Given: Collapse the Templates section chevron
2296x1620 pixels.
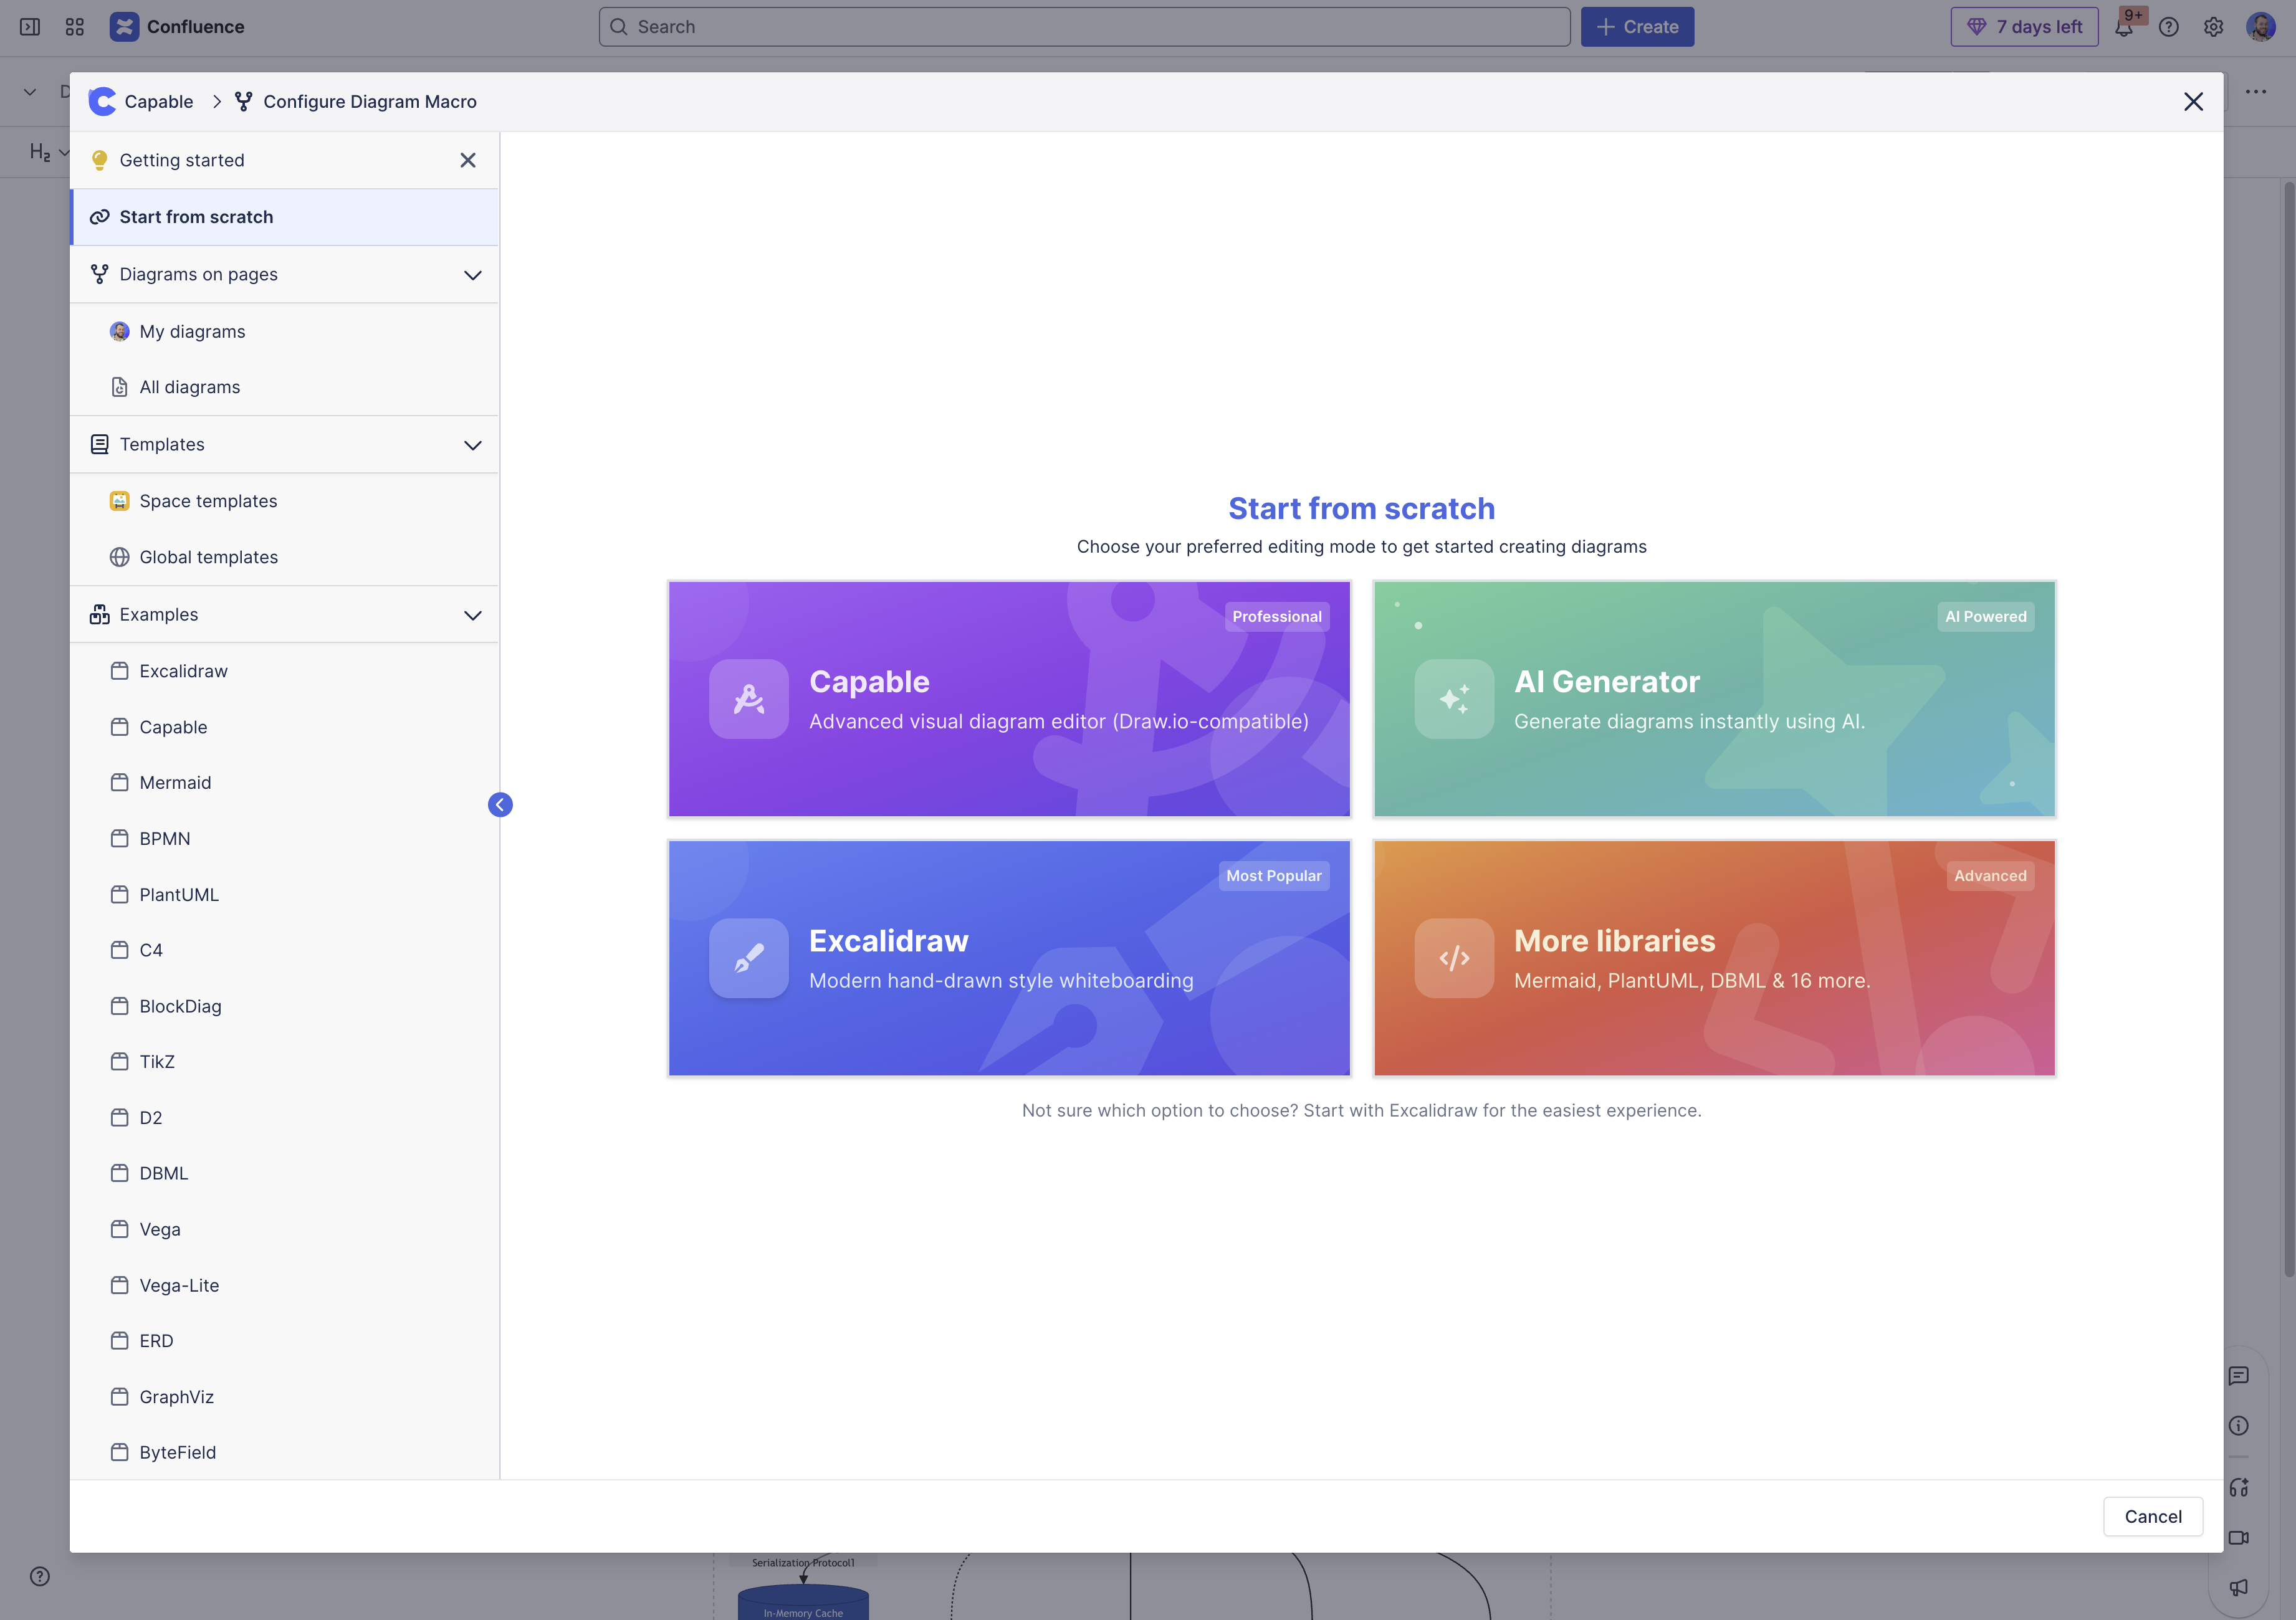Looking at the screenshot, I should pos(473,445).
